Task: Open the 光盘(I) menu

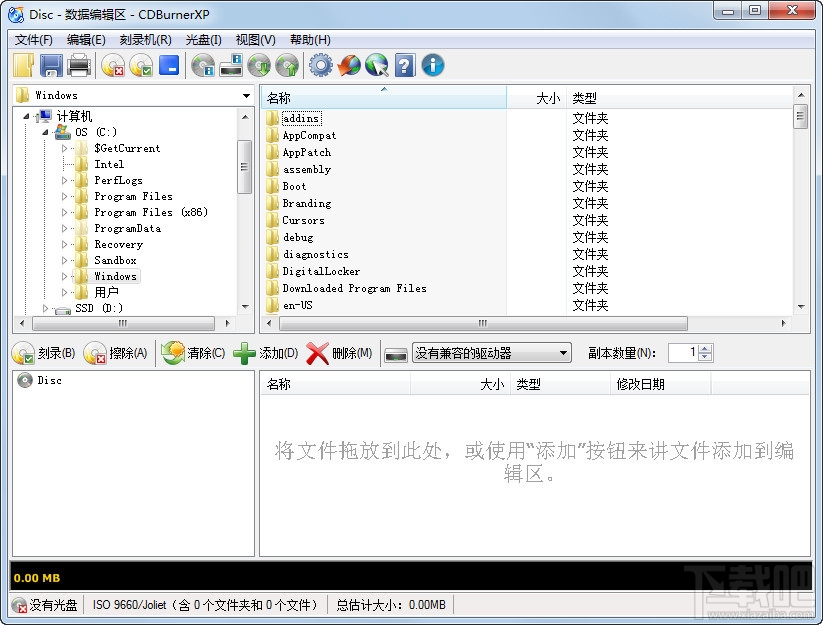Action: 204,40
